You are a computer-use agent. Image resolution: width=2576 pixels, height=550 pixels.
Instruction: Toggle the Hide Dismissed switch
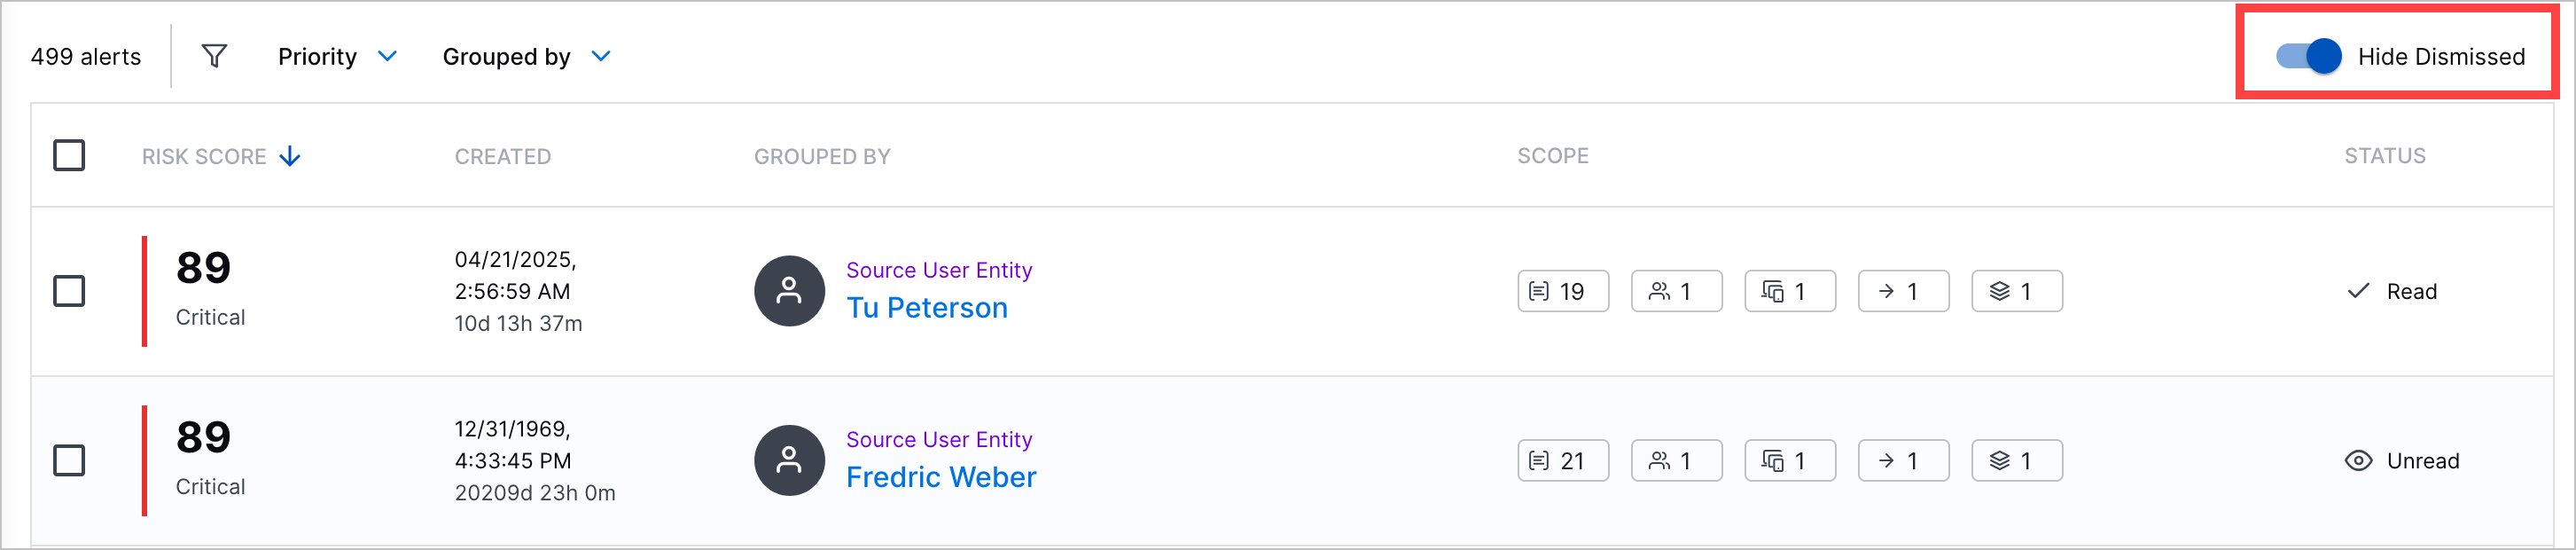click(2308, 56)
